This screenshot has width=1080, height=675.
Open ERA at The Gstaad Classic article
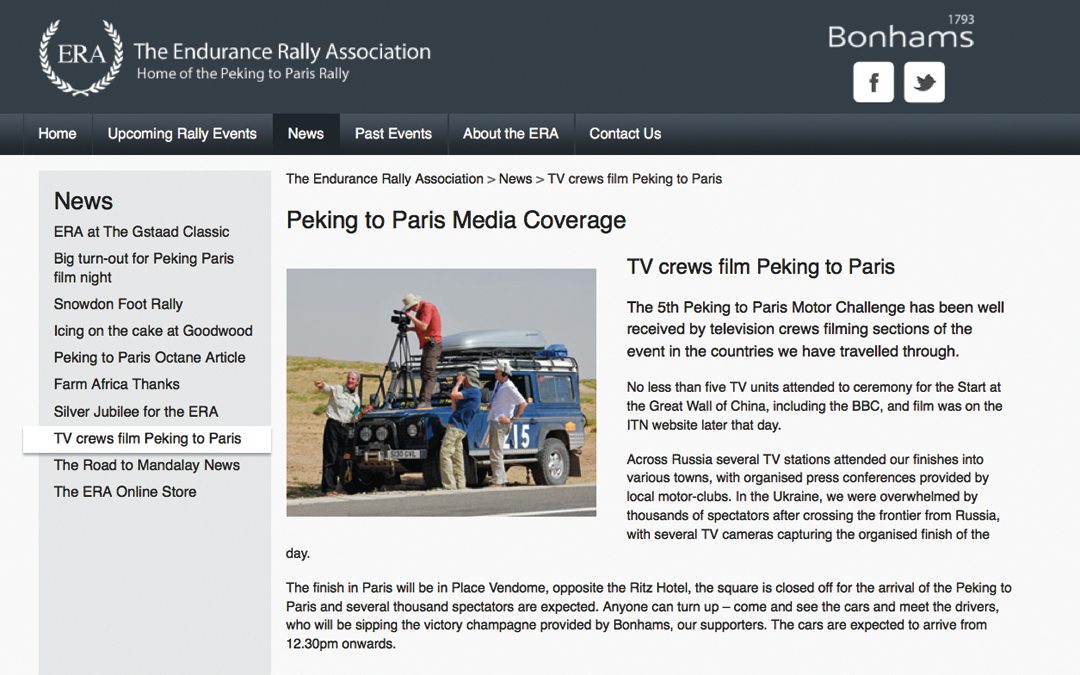[x=141, y=231]
